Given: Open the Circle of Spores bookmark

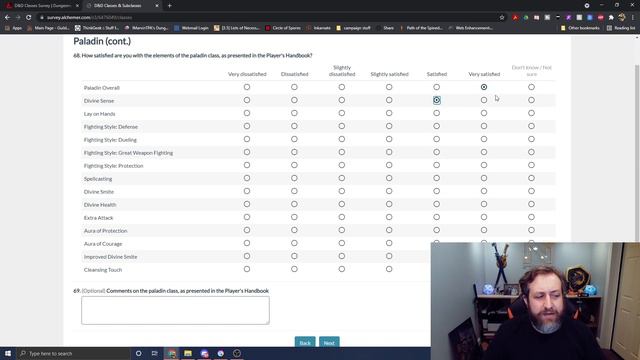Looking at the screenshot, I should (x=283, y=28).
